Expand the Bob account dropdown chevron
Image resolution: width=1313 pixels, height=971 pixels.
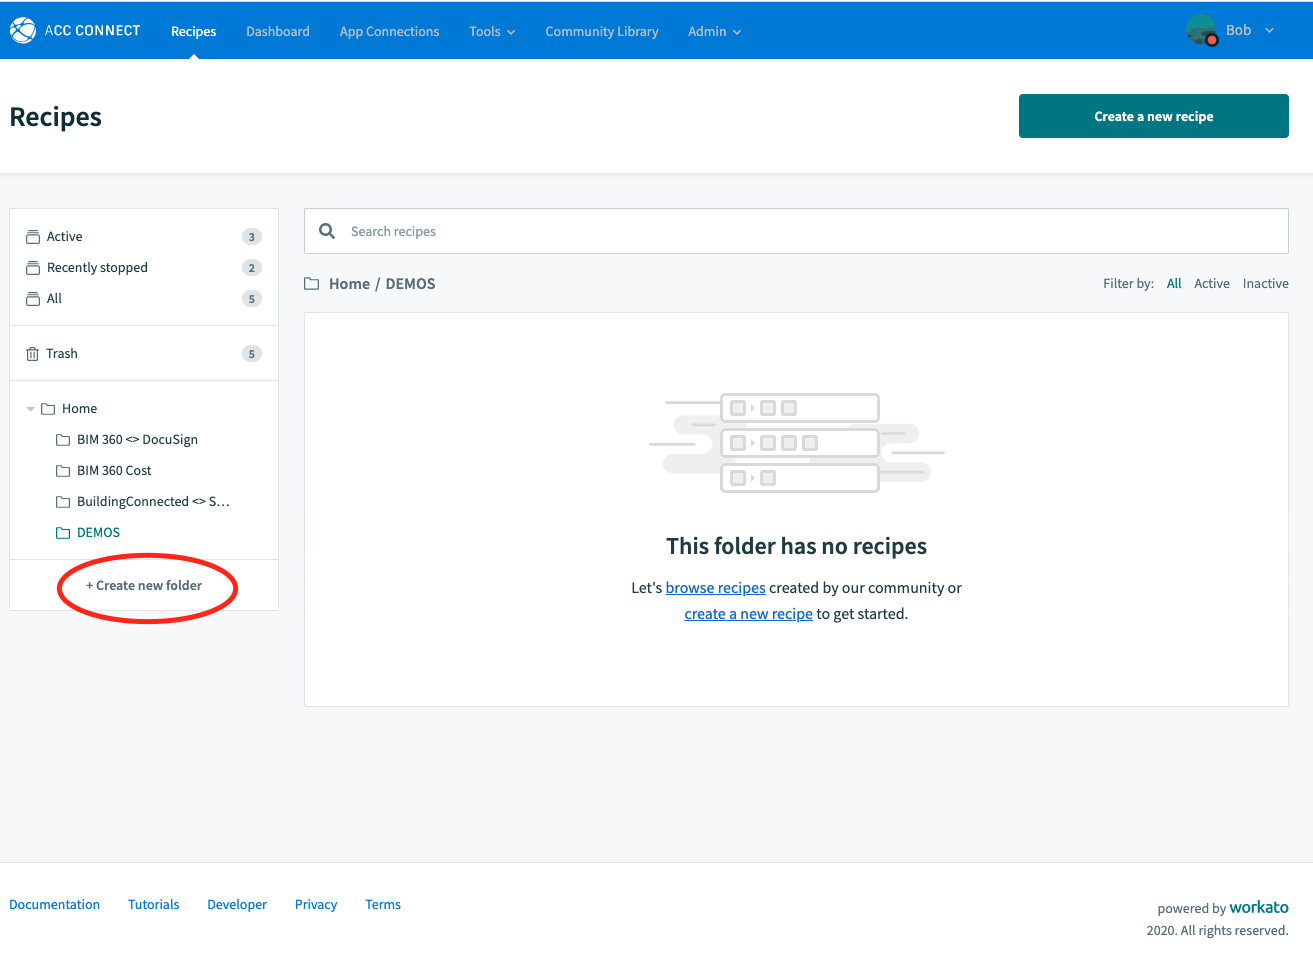1269,31
